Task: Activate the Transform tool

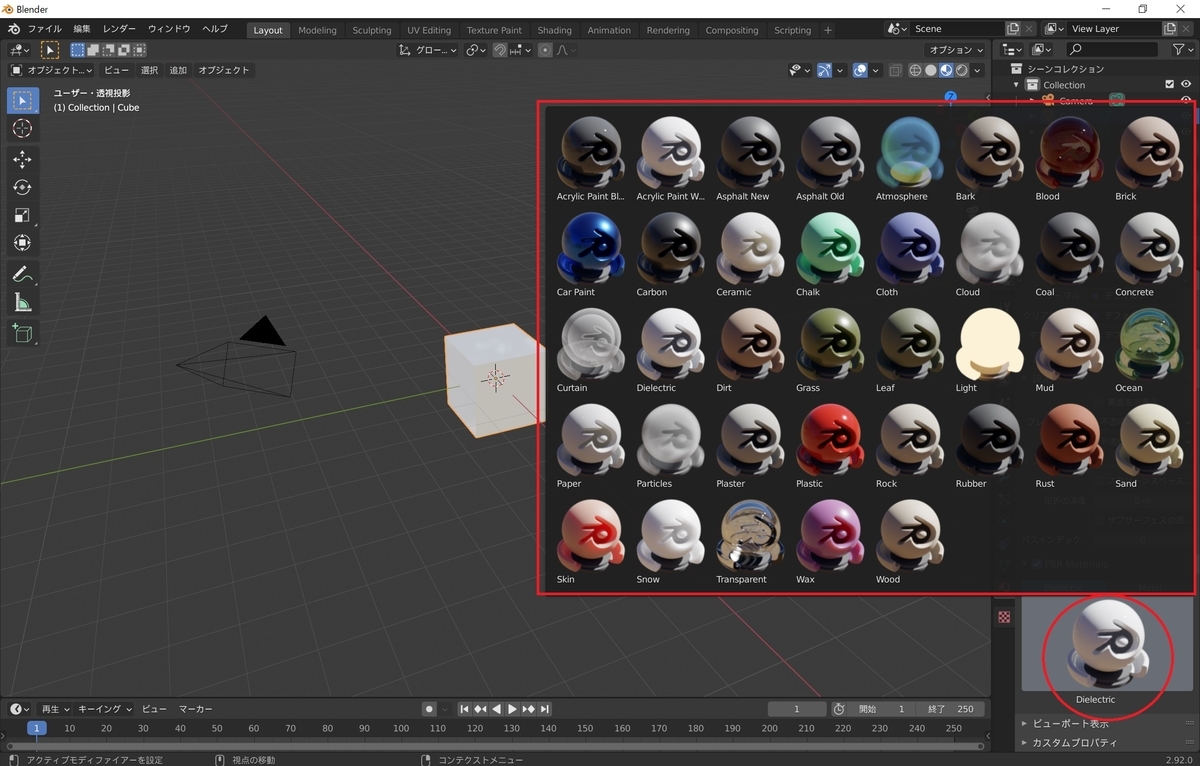Action: [22, 243]
